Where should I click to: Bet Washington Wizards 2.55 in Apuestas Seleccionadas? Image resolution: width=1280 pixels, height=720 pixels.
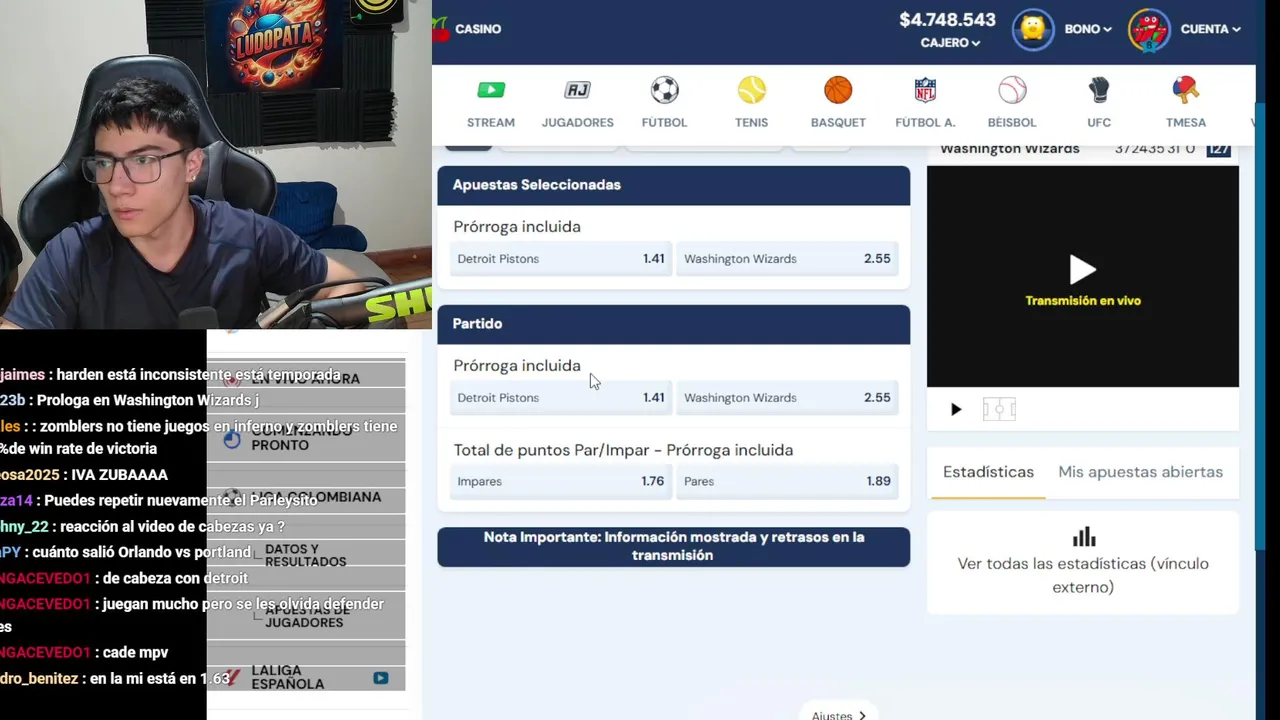[x=786, y=259]
